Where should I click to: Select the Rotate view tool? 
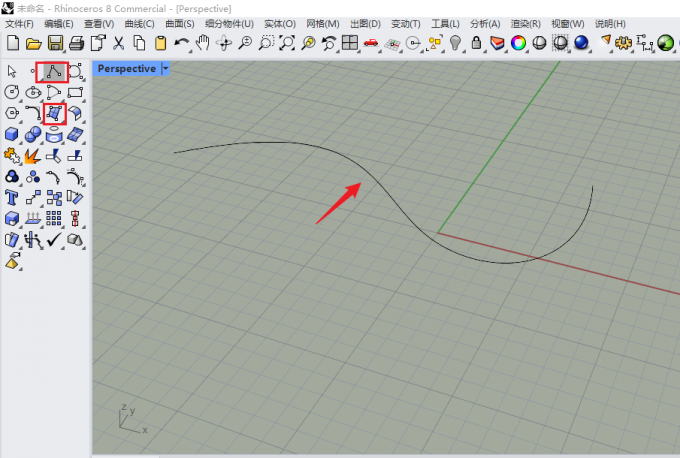224,43
